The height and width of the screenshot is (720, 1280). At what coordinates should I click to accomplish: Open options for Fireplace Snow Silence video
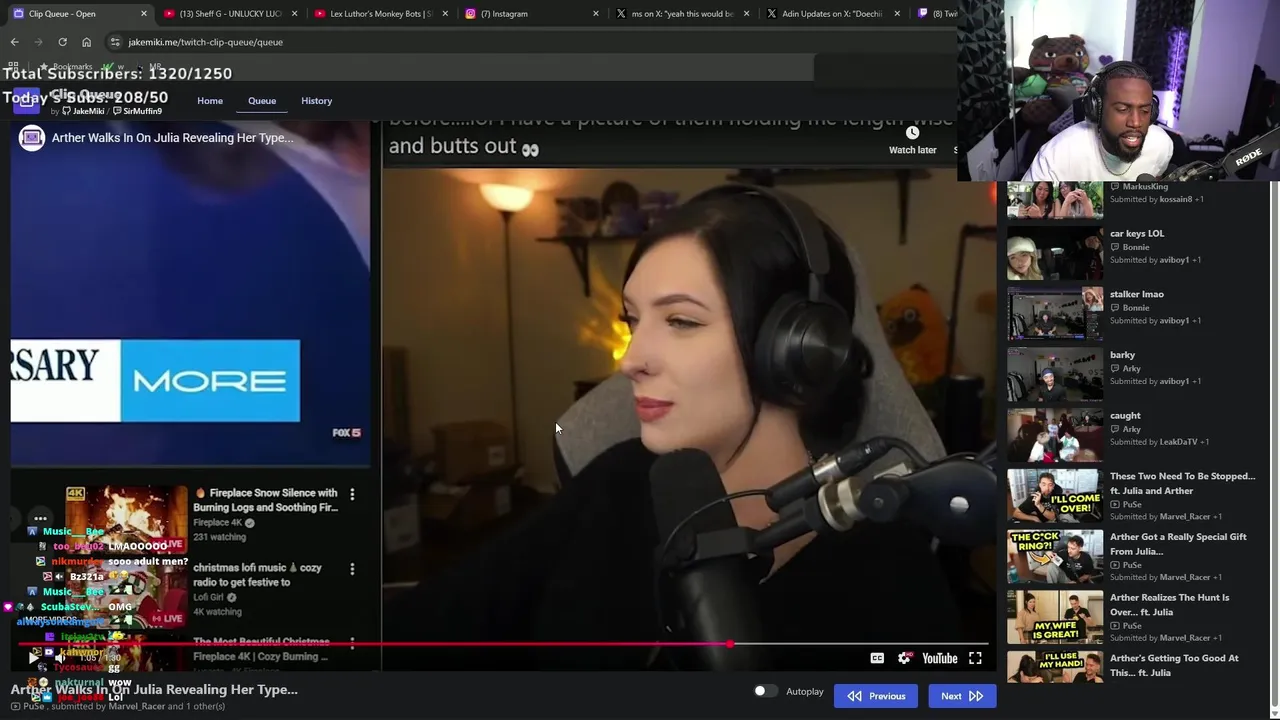352,494
